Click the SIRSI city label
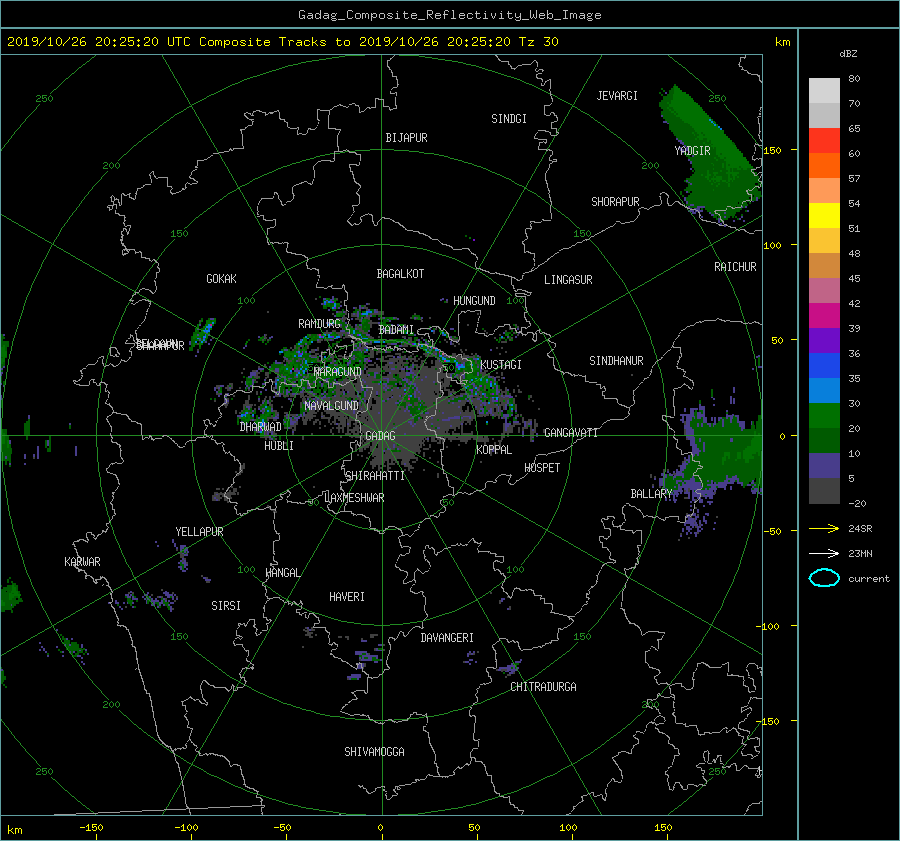900x841 pixels. coord(226,606)
